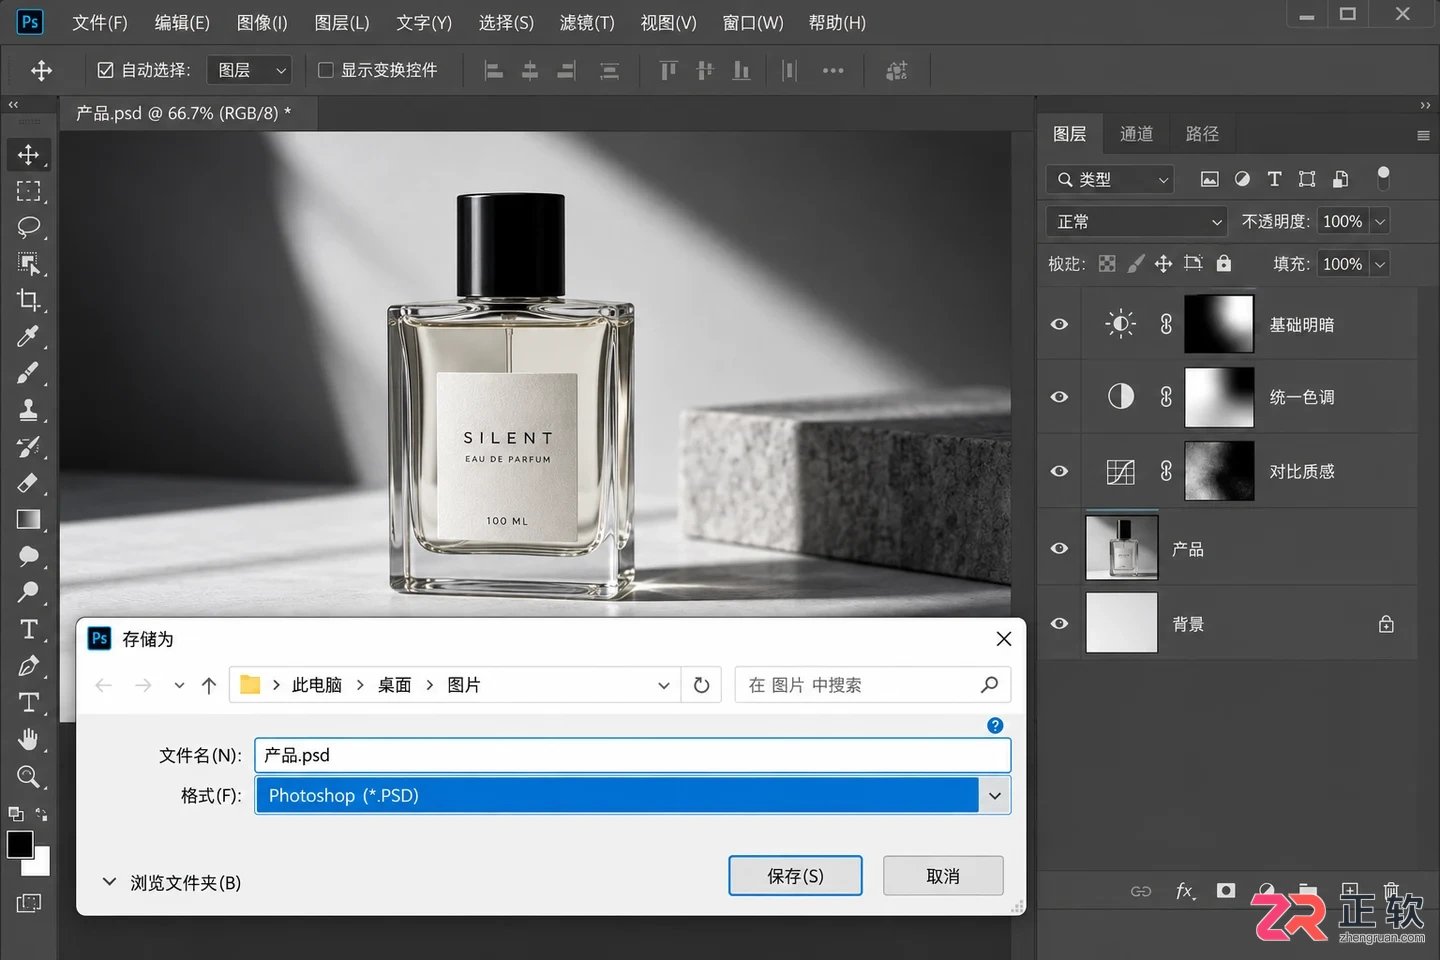This screenshot has height=960, width=1440.
Task: Open the blend mode 正常 dropdown
Action: tap(1137, 221)
